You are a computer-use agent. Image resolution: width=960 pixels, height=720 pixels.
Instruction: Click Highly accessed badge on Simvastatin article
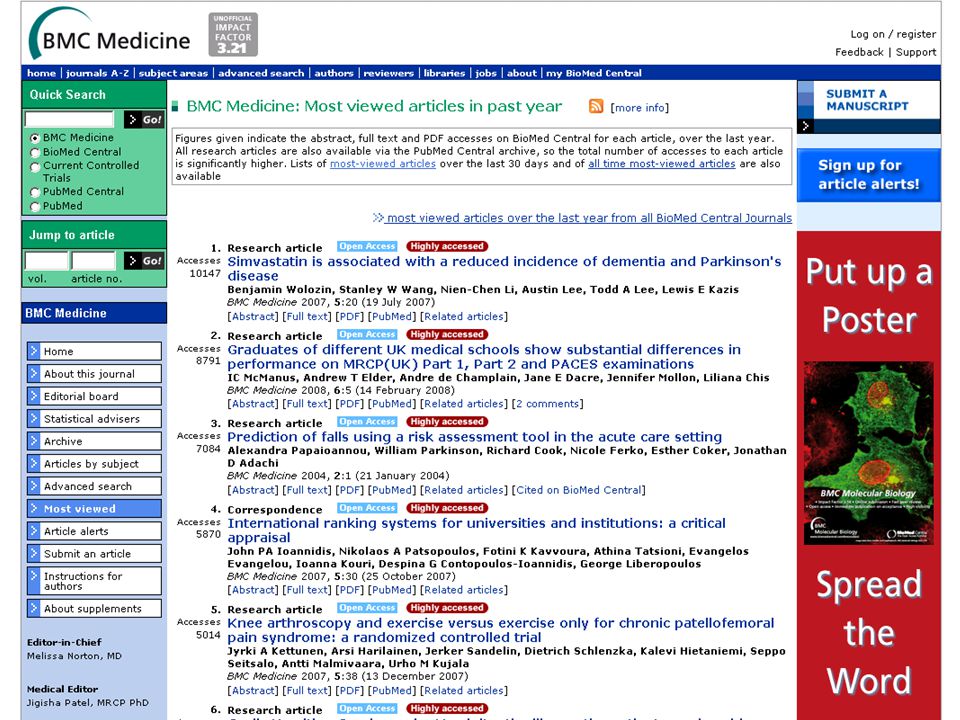click(447, 246)
